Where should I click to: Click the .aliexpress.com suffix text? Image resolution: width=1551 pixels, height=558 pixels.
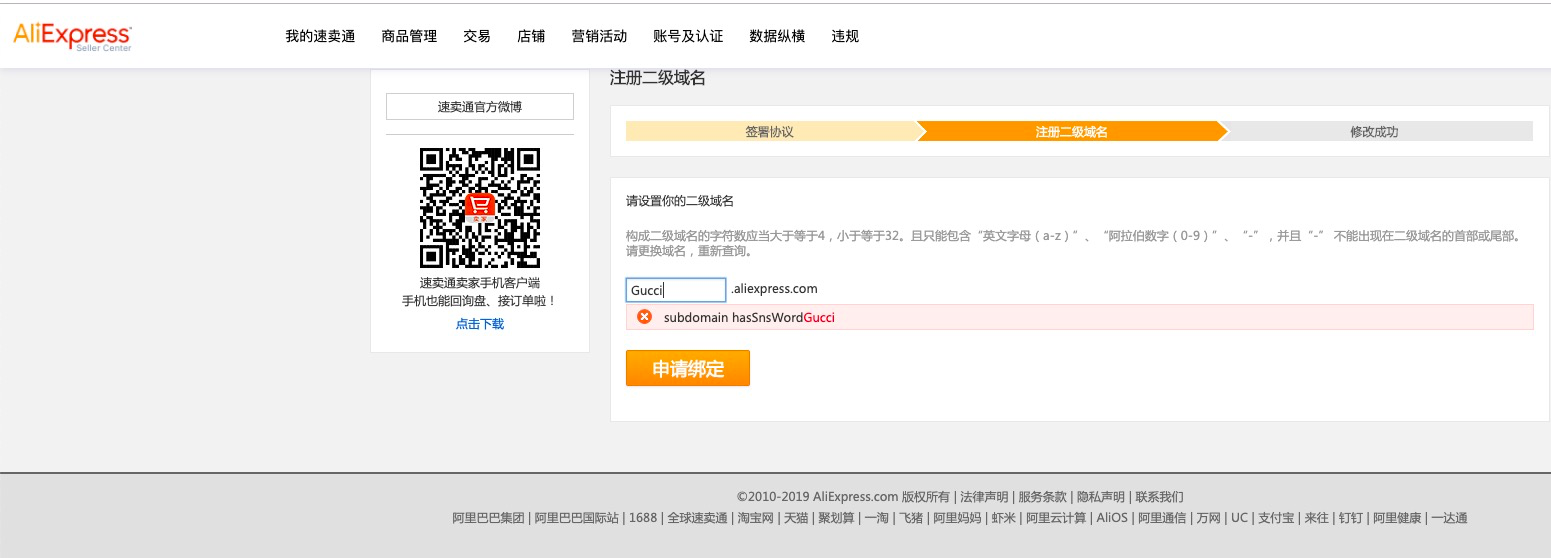click(774, 288)
